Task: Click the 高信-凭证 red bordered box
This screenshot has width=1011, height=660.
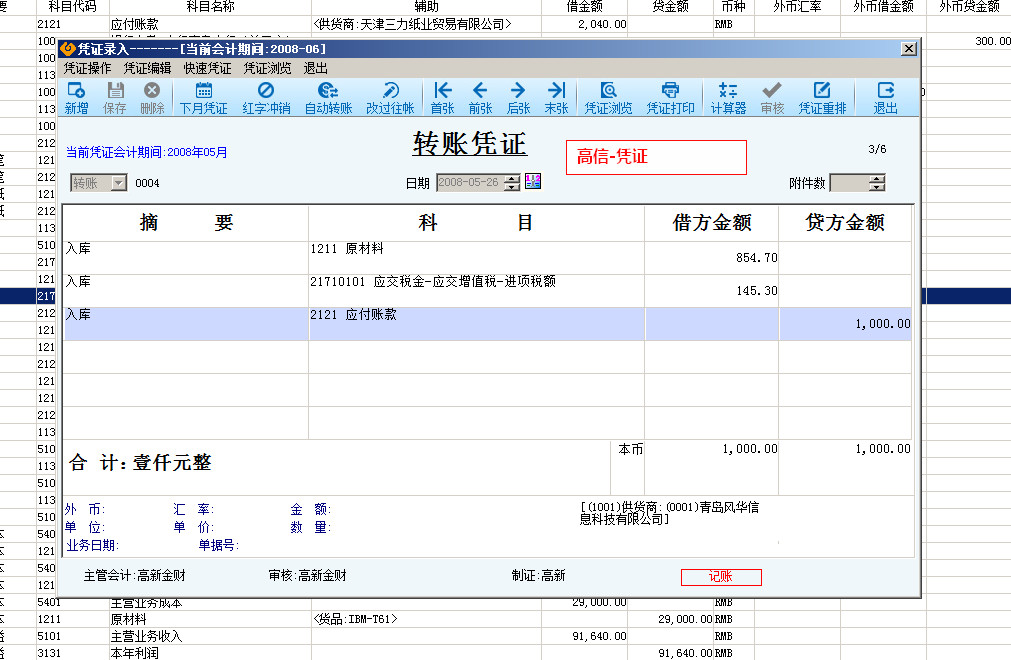Action: [656, 157]
